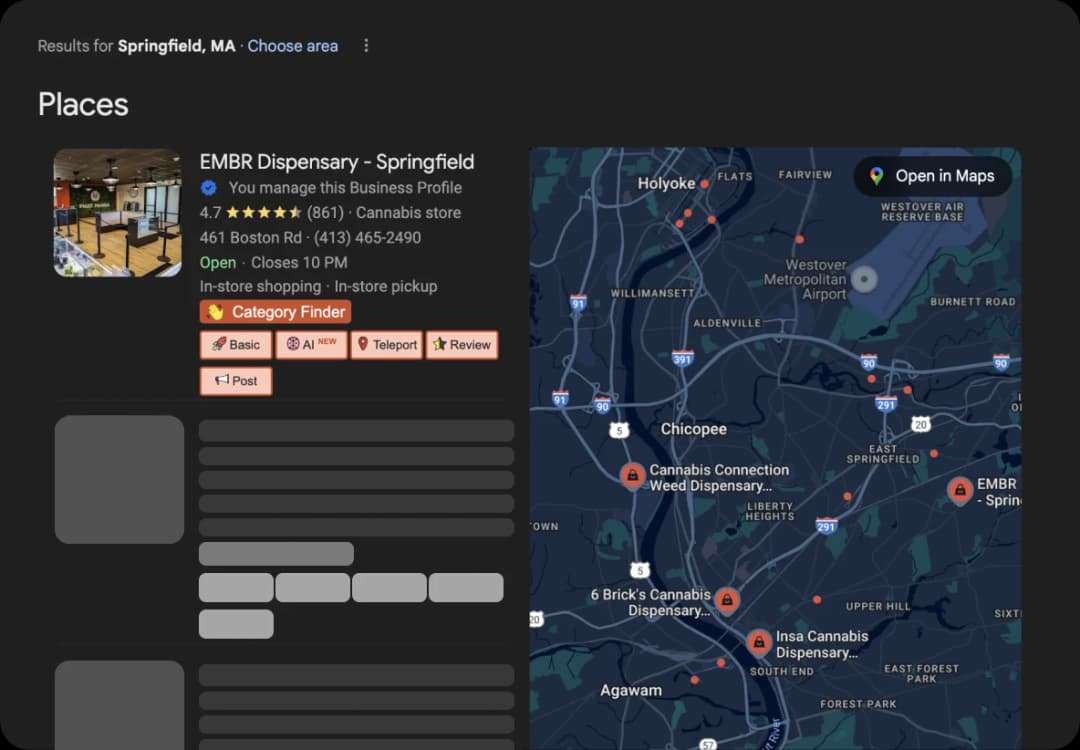
Task: Click the Post button
Action: point(236,381)
